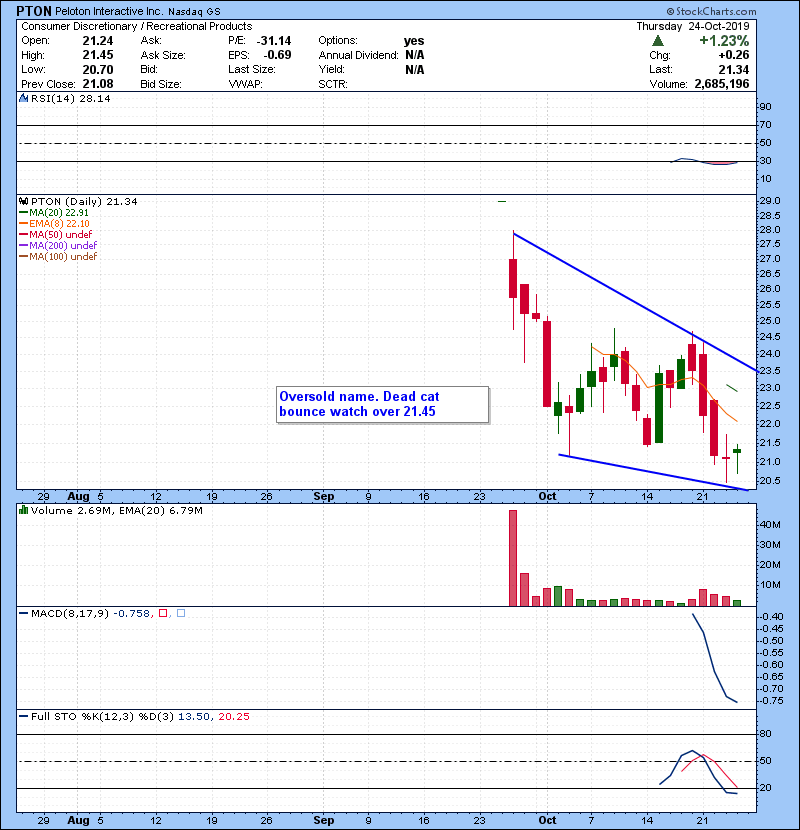800x830 pixels.
Task: Click the blue MACD histogram square marker
Action: [181, 613]
